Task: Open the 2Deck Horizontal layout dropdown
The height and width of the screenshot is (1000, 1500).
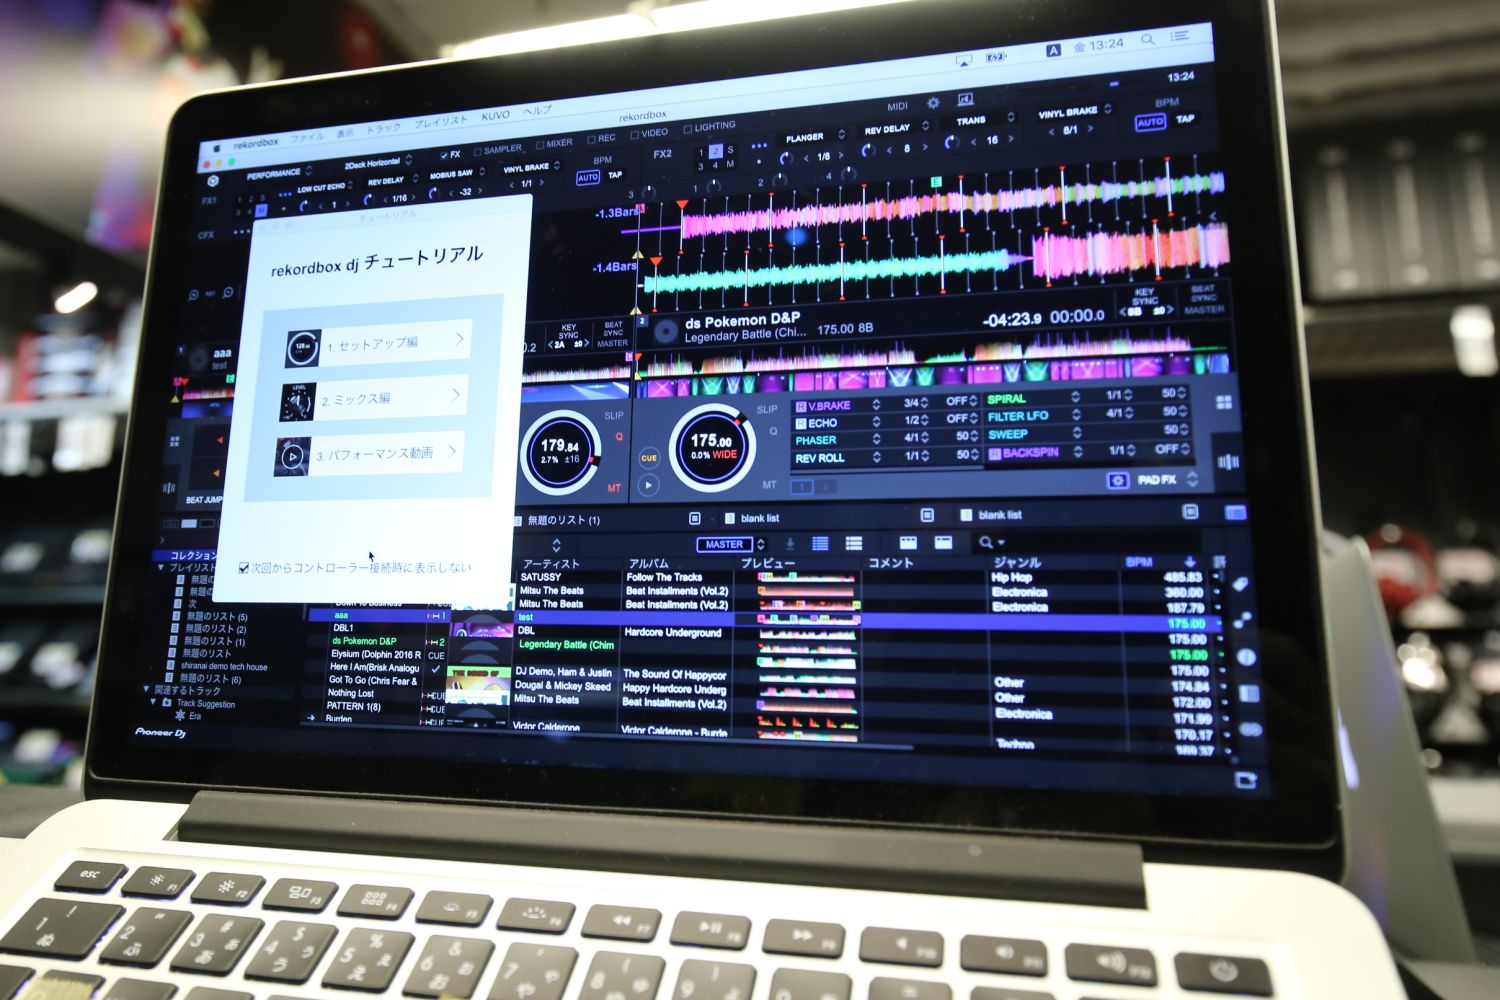Action: coord(377,162)
